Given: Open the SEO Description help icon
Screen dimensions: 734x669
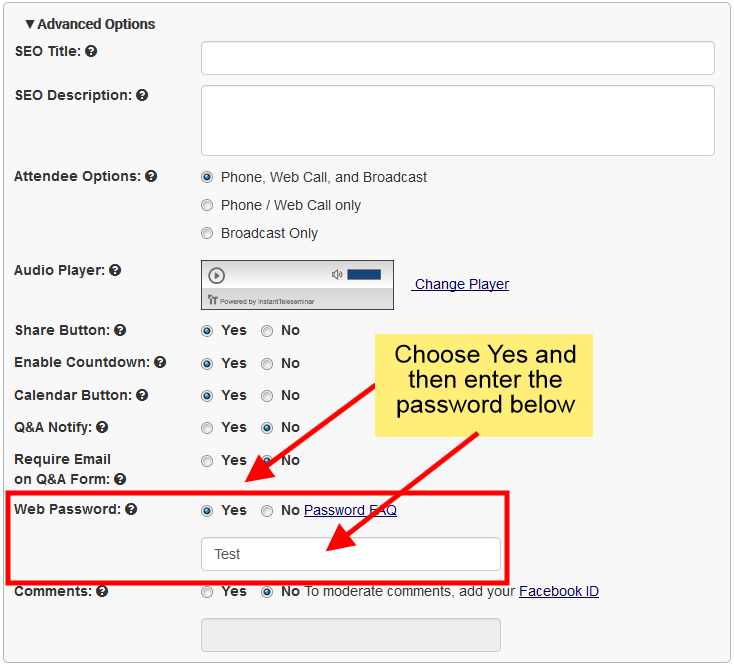Looking at the screenshot, I should coord(142,95).
